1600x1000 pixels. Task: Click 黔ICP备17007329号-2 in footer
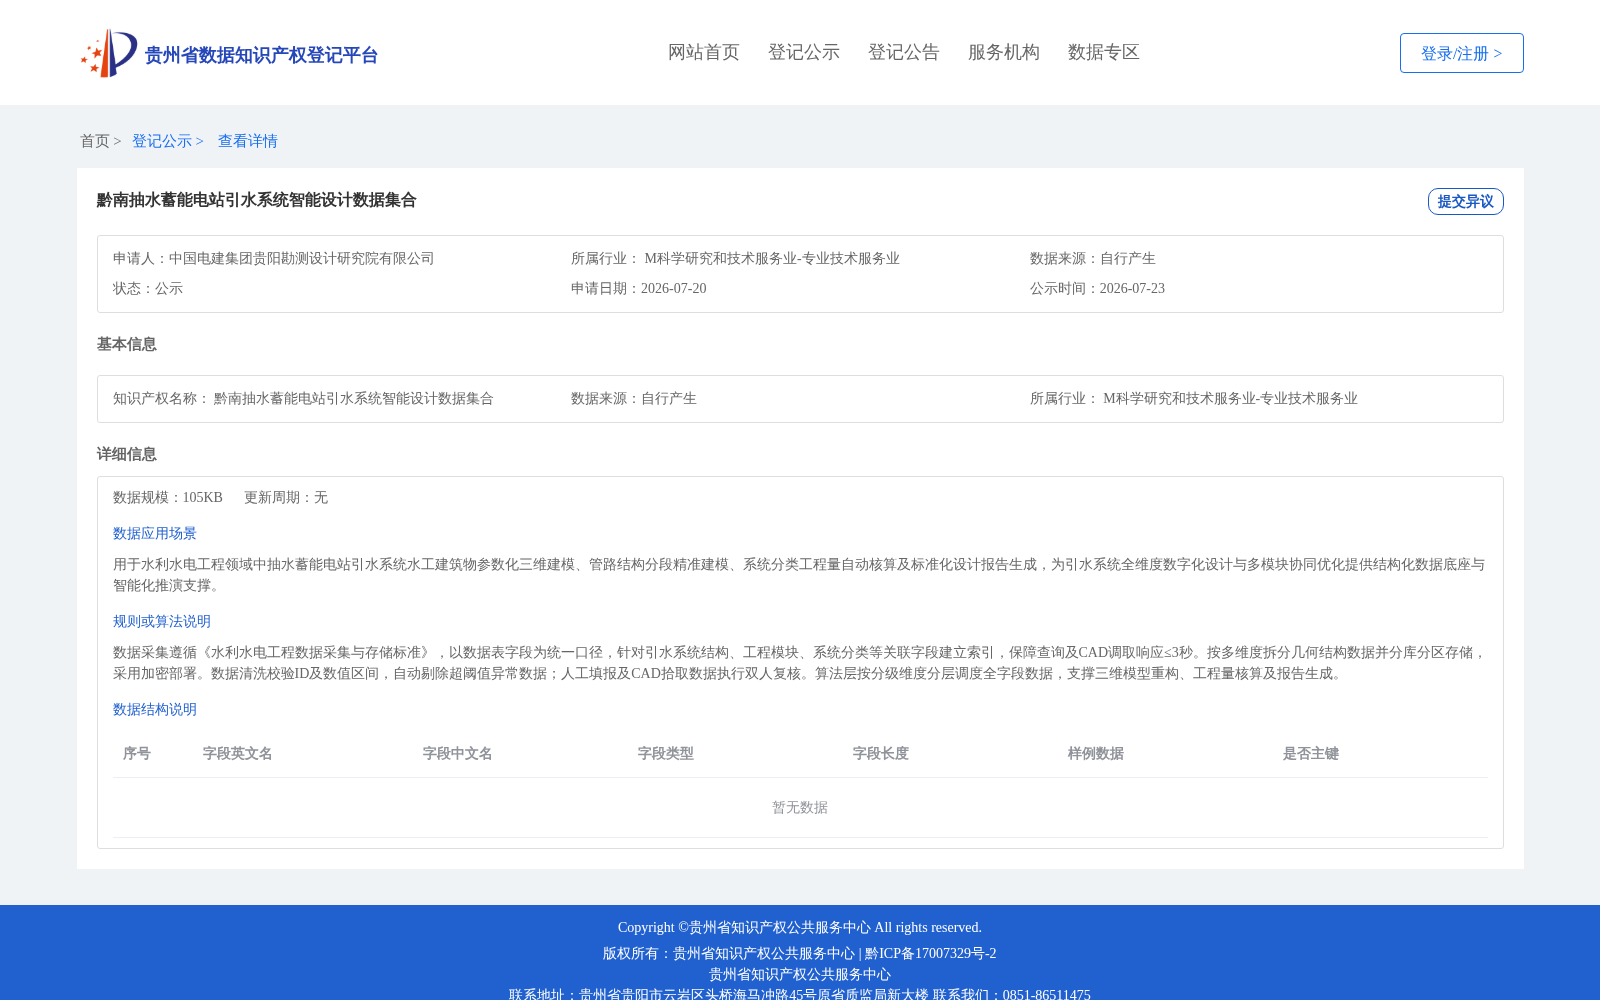(x=931, y=953)
